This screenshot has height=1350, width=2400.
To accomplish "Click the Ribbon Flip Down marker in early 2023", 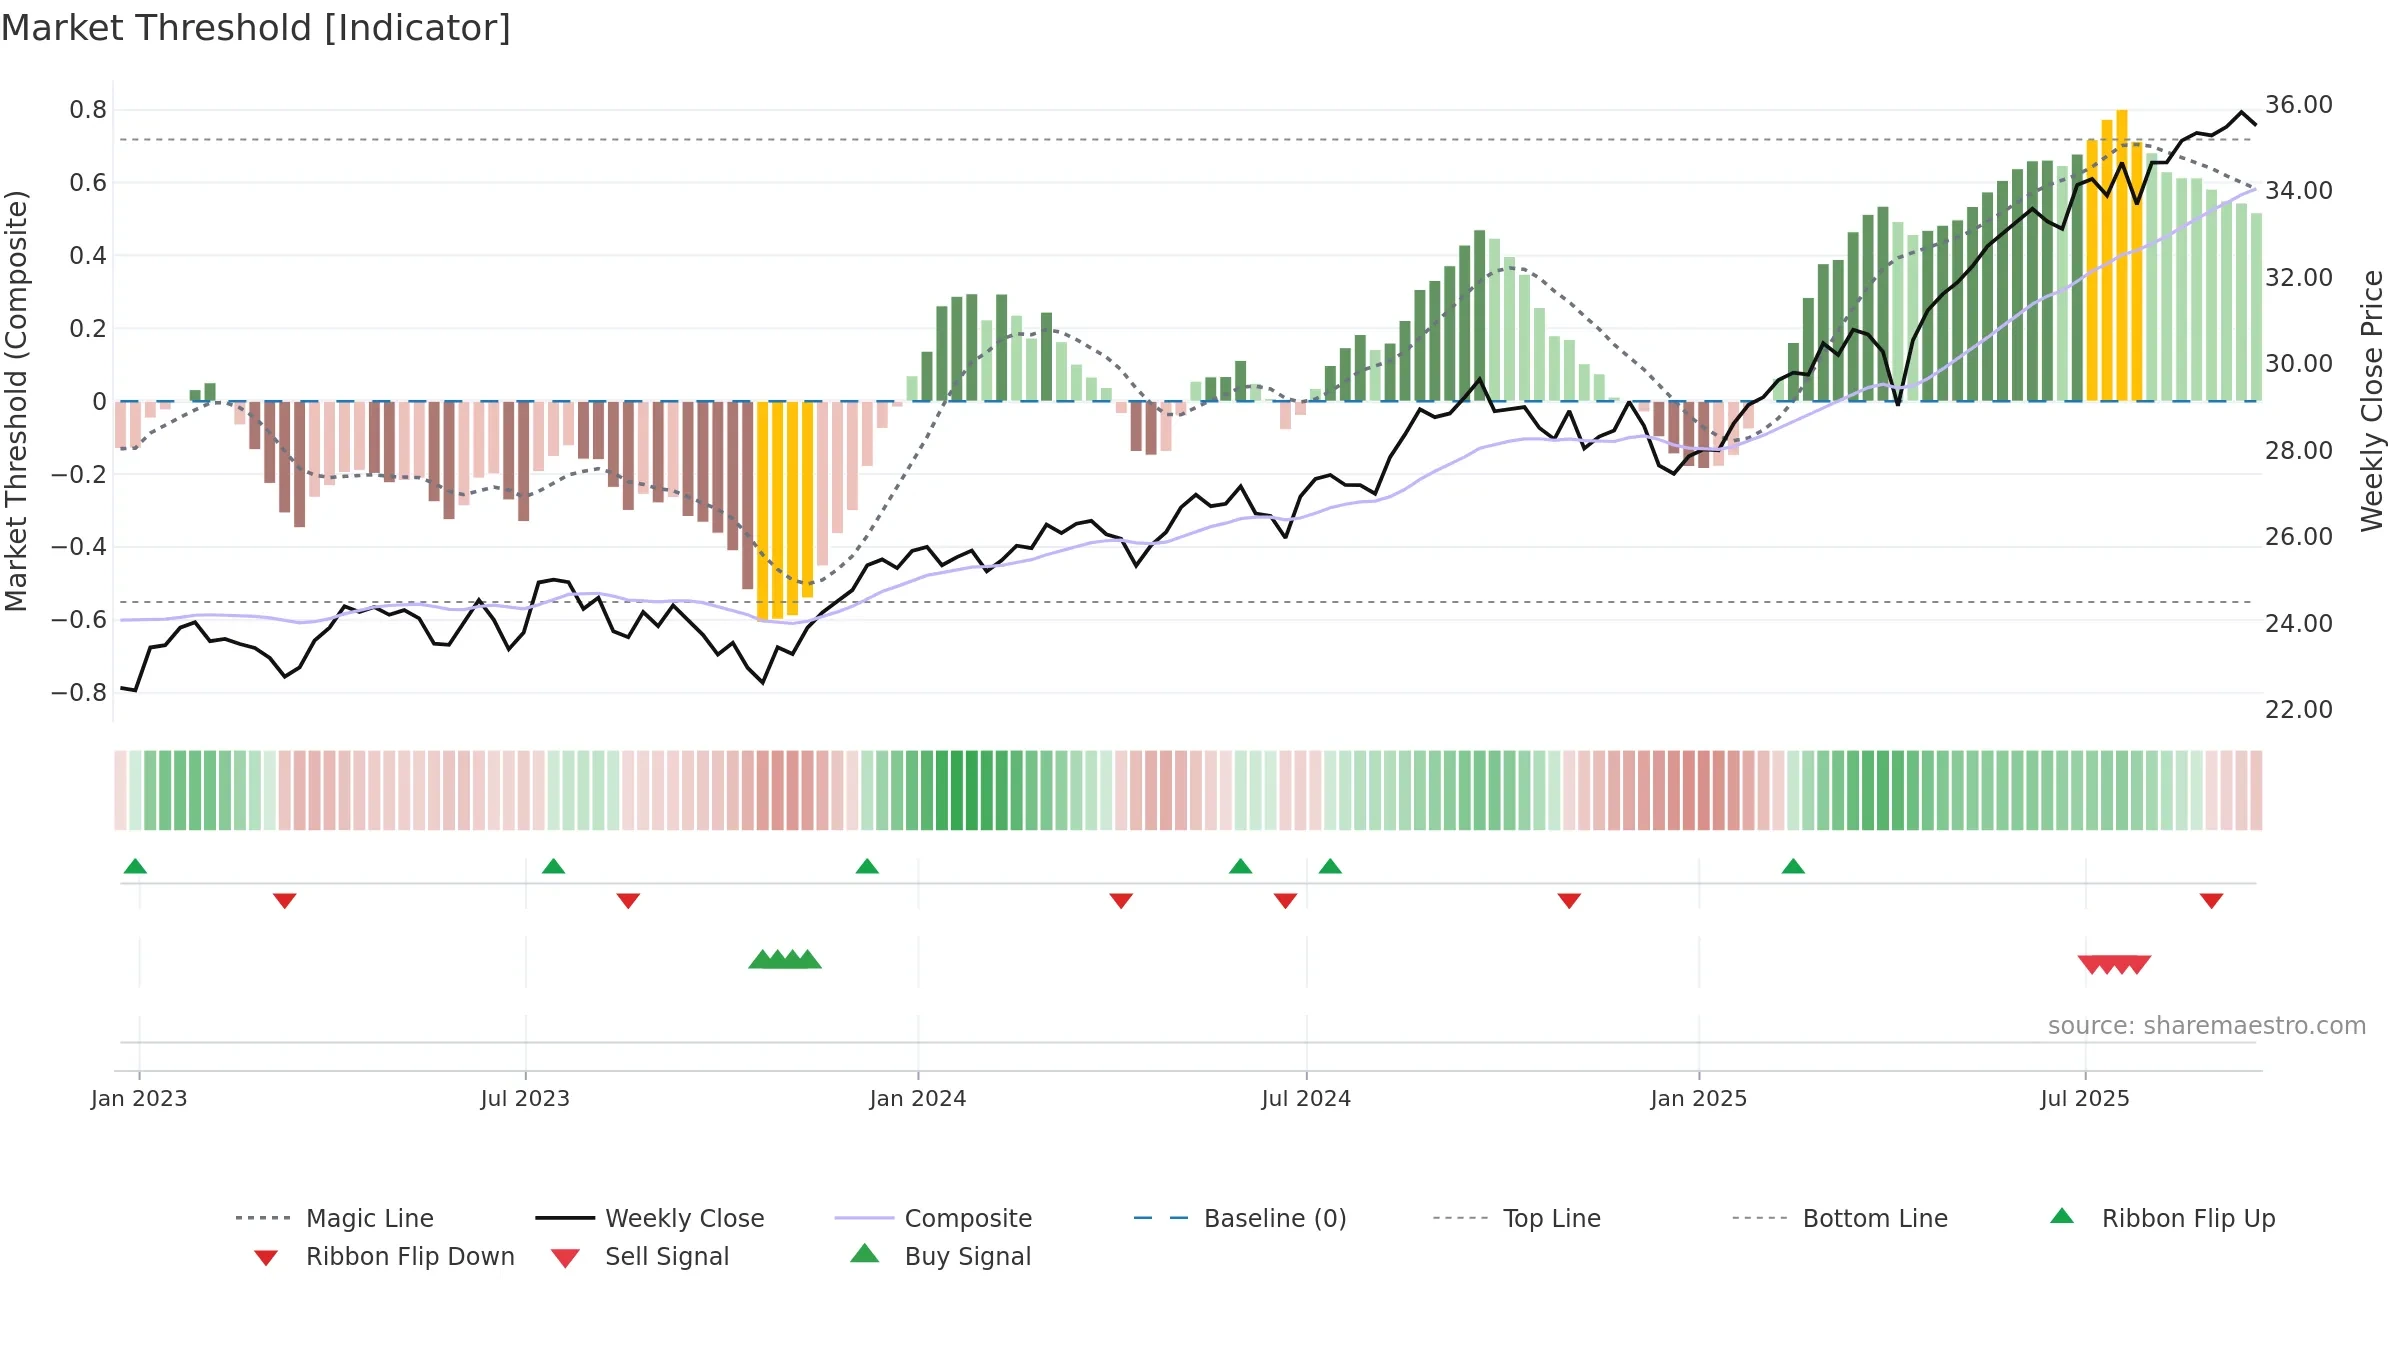I will (x=285, y=901).
